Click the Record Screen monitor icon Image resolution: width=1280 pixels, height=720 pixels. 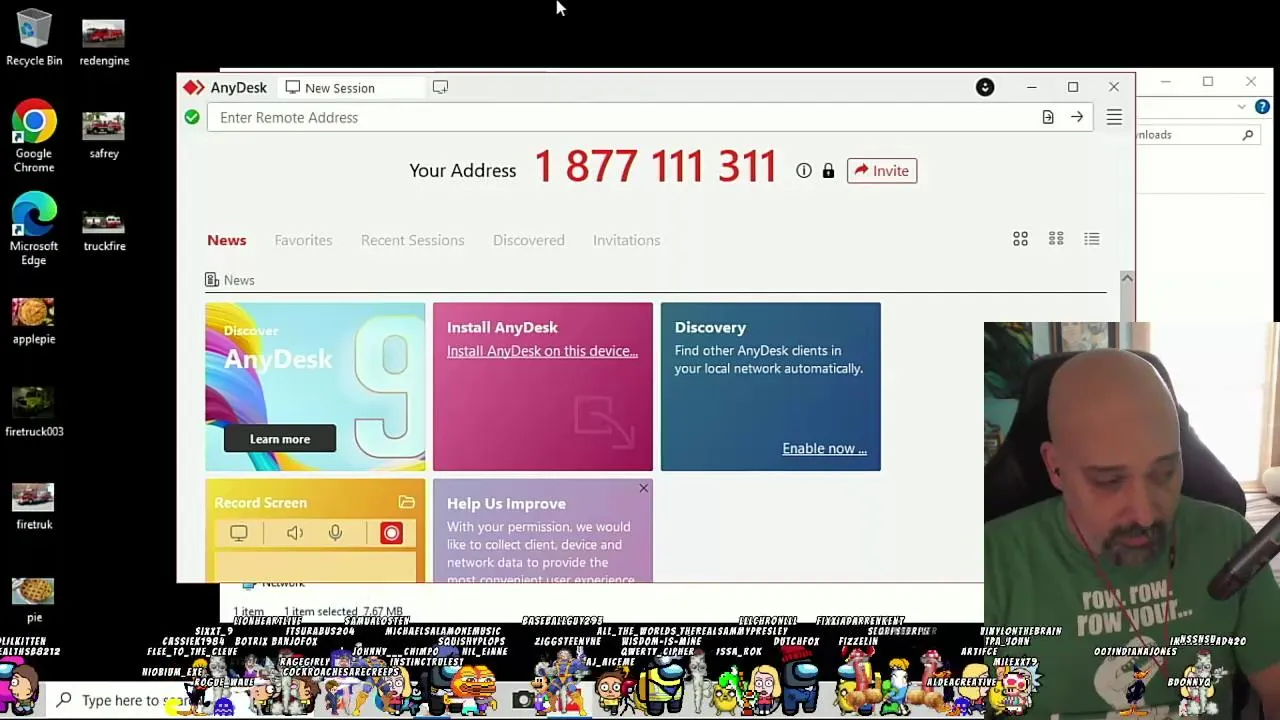pyautogui.click(x=239, y=533)
